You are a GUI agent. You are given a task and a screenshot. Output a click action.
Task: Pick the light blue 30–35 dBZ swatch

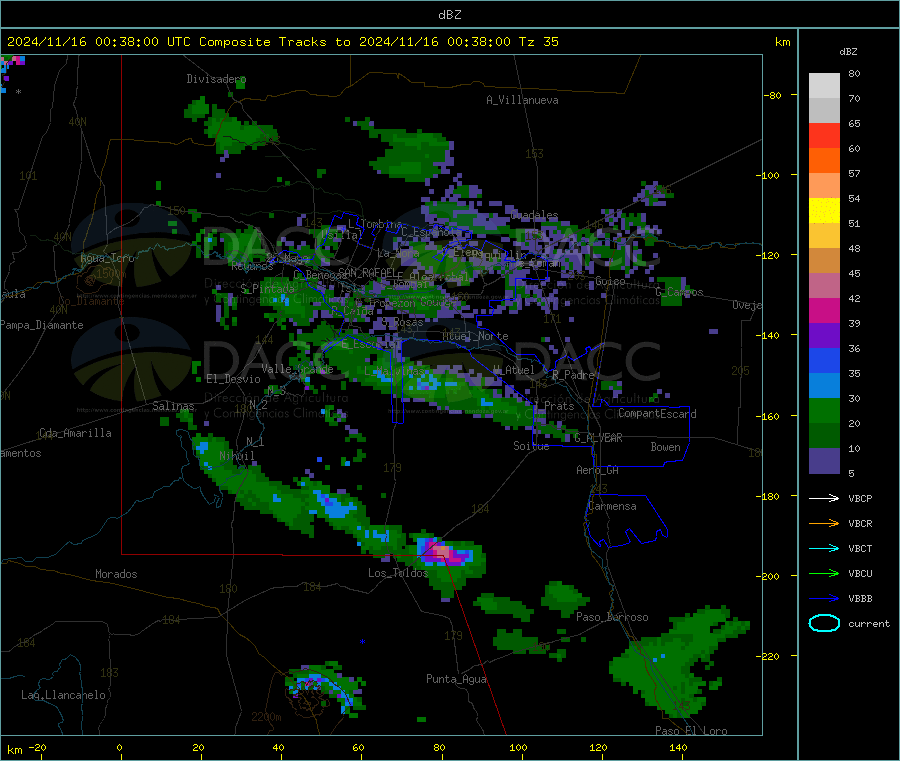[824, 386]
